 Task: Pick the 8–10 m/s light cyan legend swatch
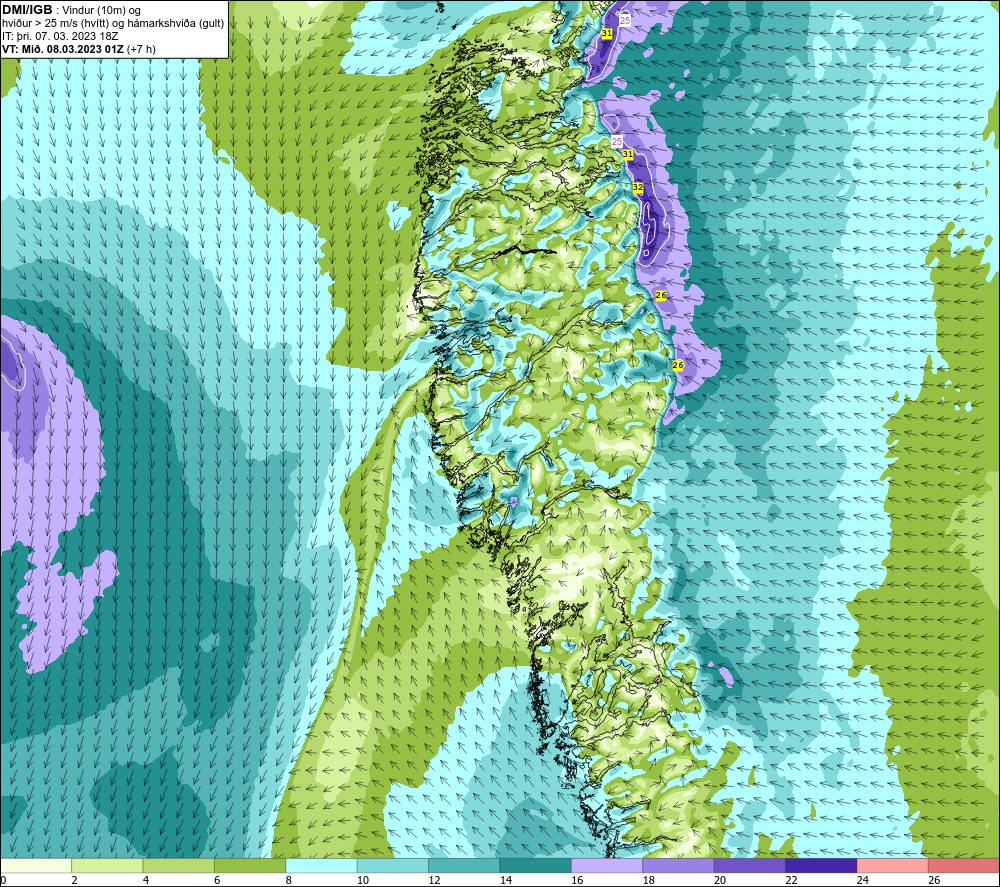(321, 866)
